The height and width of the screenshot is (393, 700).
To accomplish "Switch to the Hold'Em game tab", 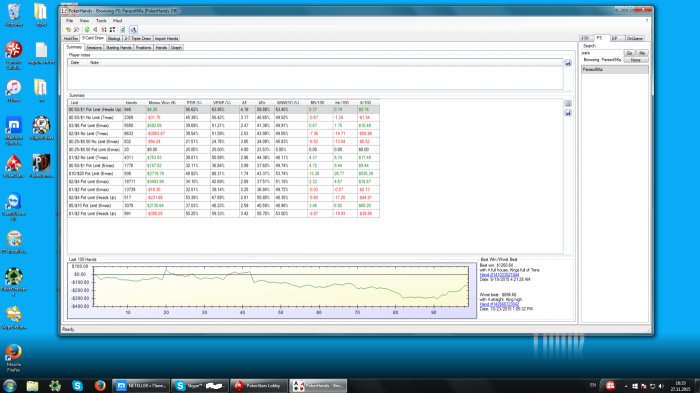I will 71,39.
